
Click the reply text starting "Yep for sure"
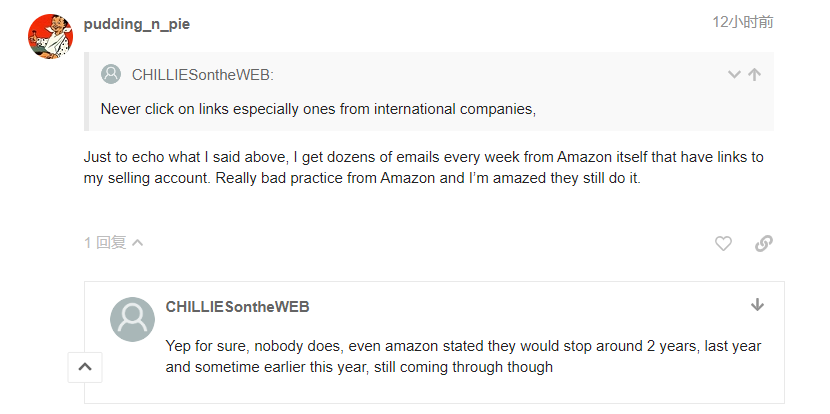tap(463, 356)
